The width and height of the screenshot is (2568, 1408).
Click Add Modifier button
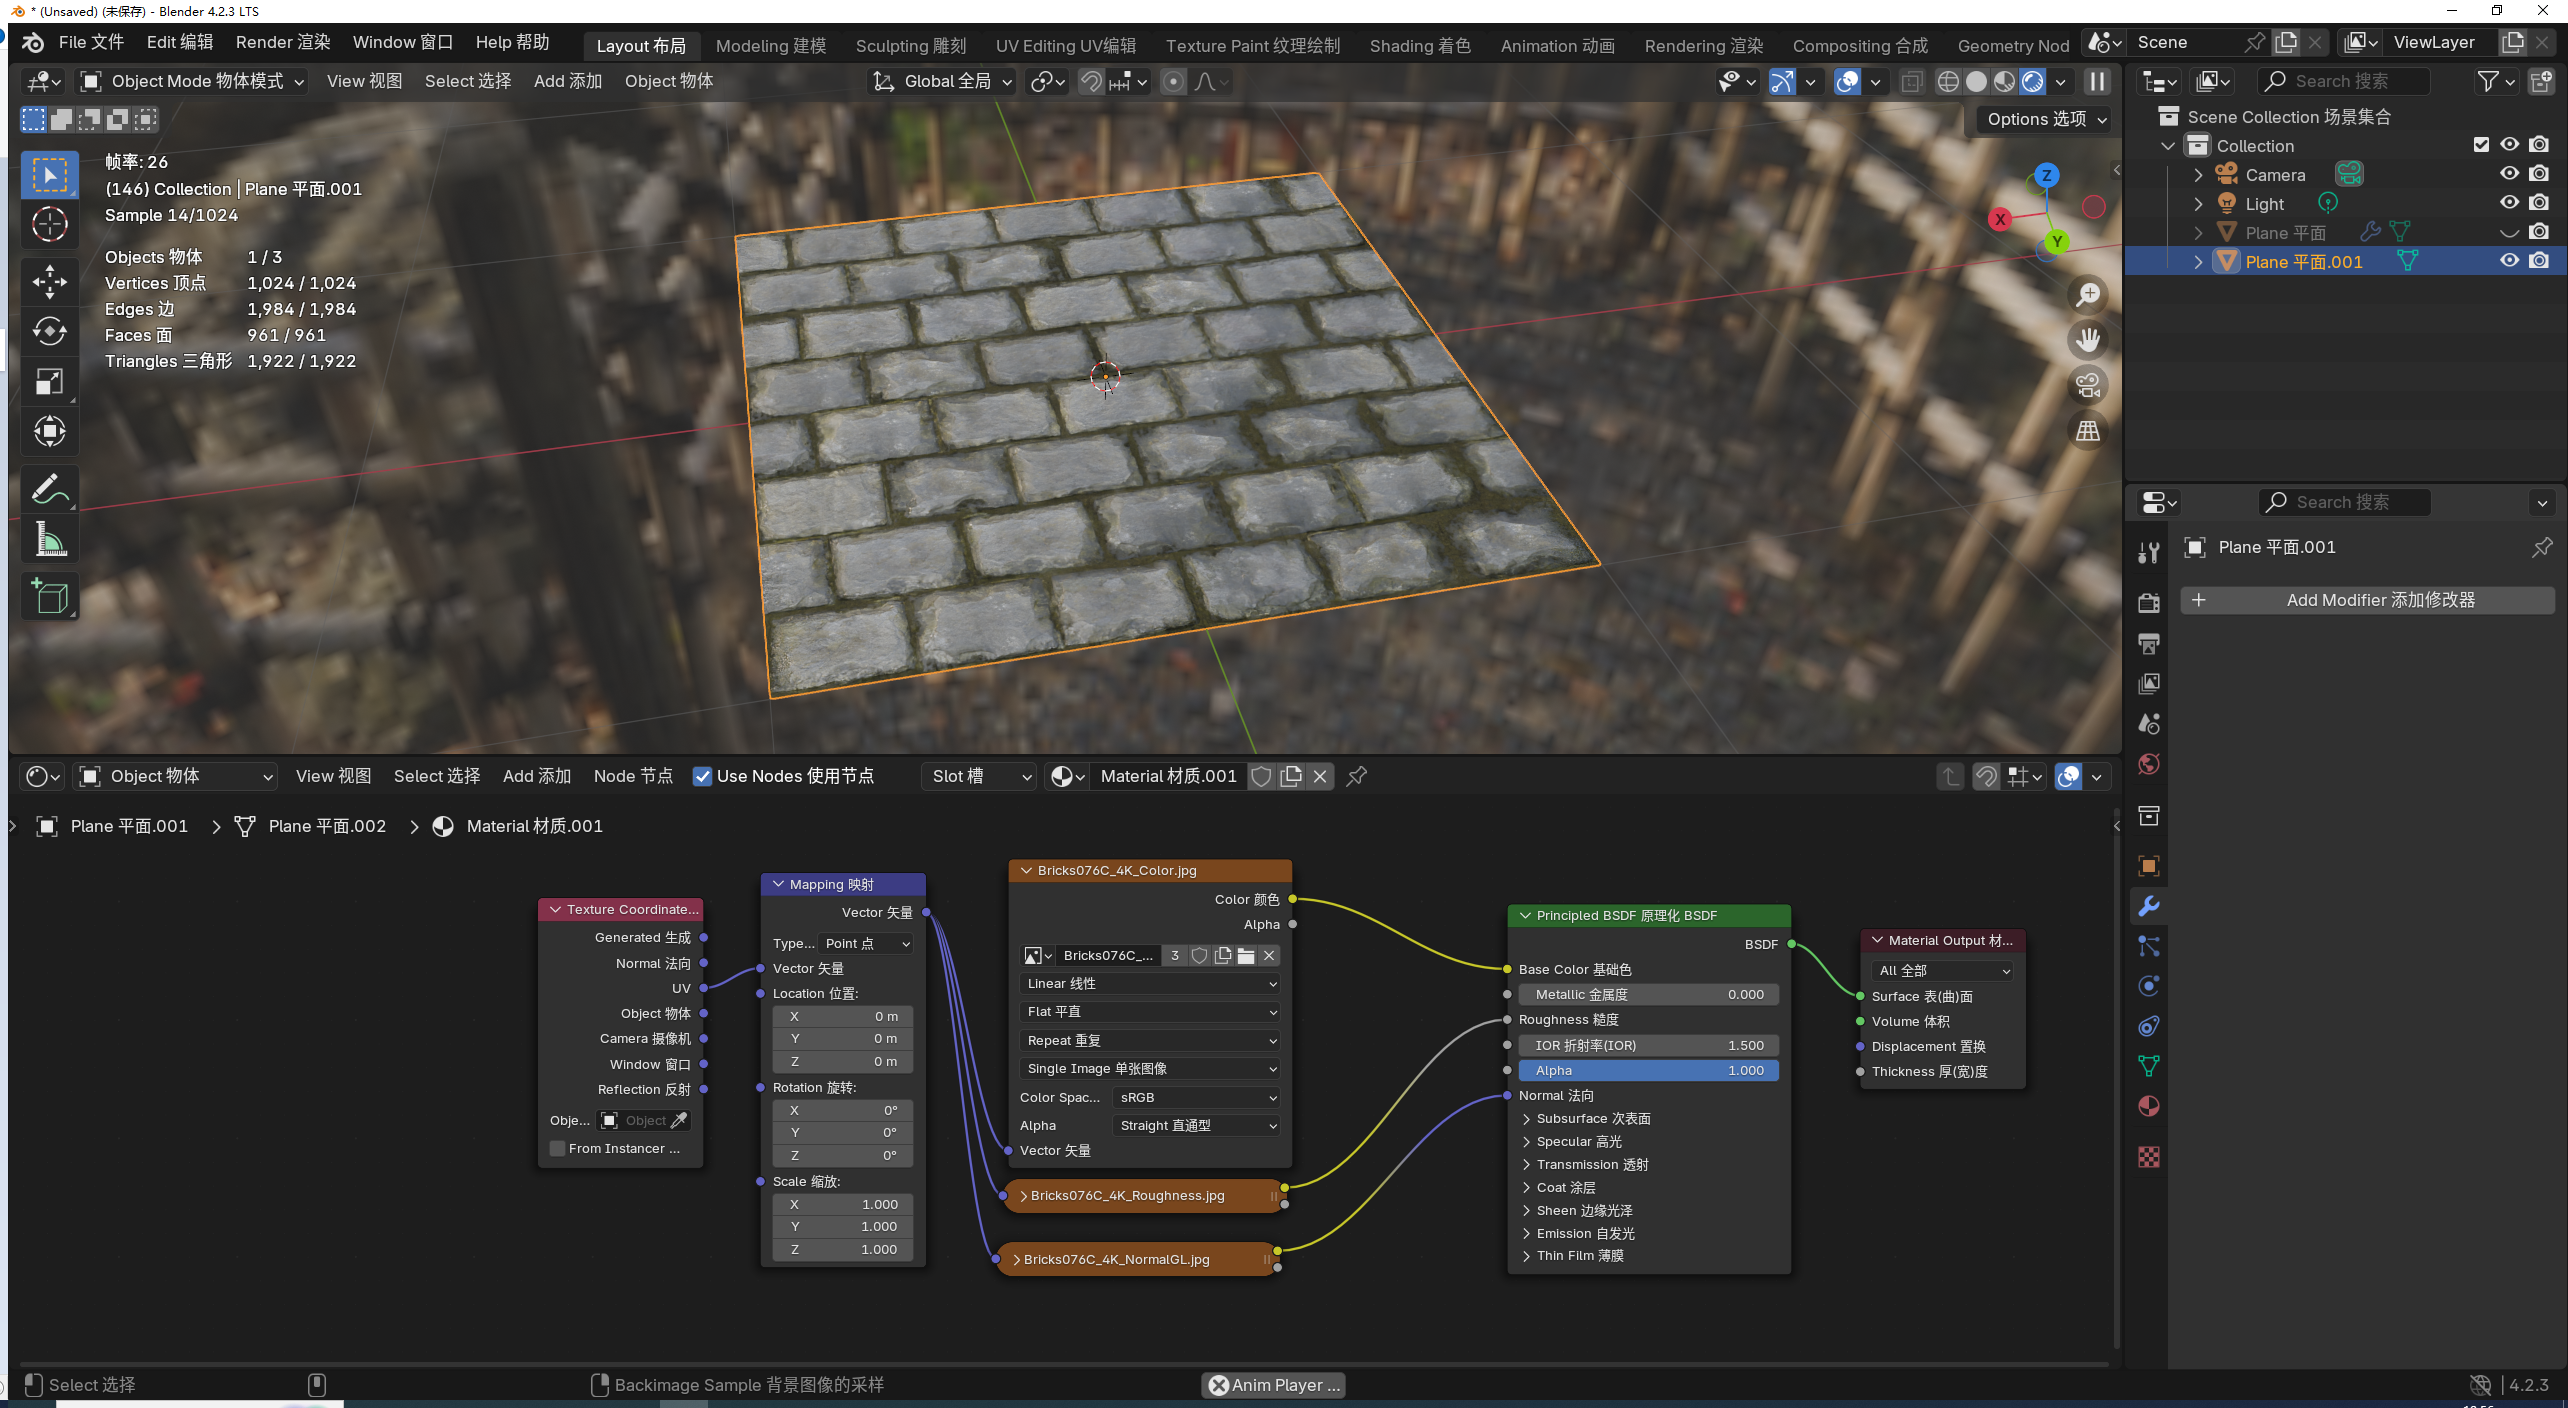(2368, 600)
